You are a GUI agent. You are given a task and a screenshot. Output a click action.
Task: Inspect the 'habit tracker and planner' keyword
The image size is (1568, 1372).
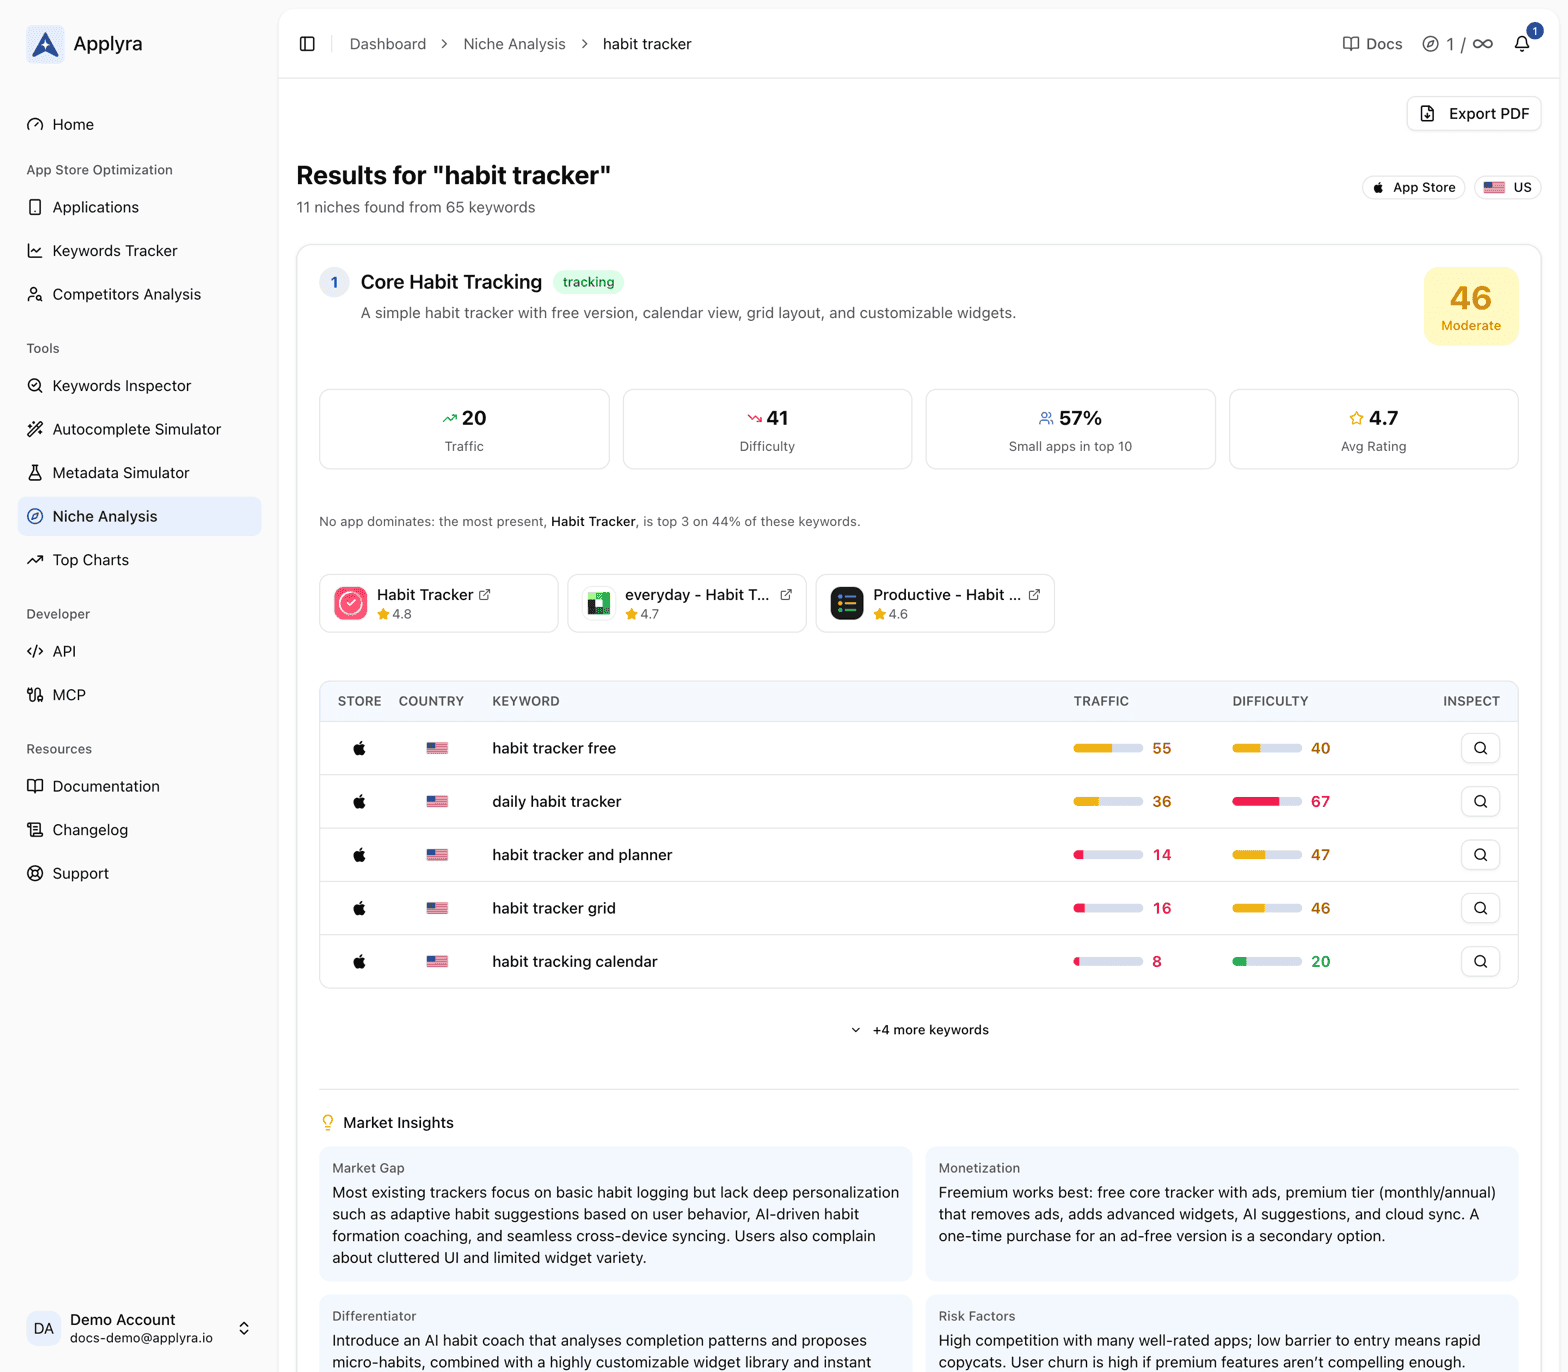pos(1480,855)
